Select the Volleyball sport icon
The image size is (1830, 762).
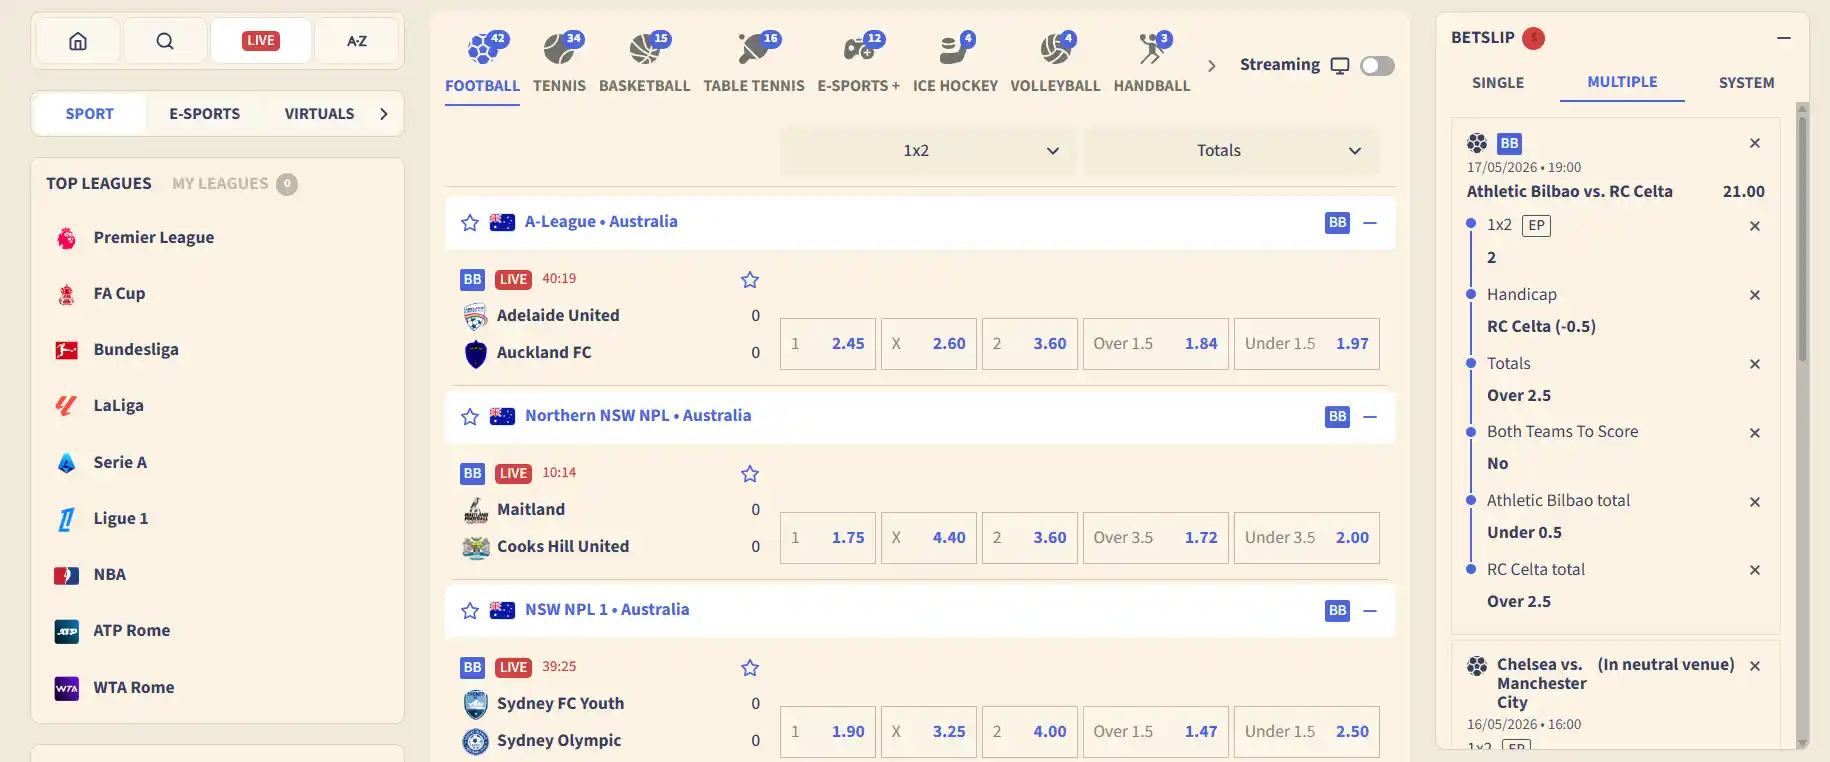[x=1055, y=48]
